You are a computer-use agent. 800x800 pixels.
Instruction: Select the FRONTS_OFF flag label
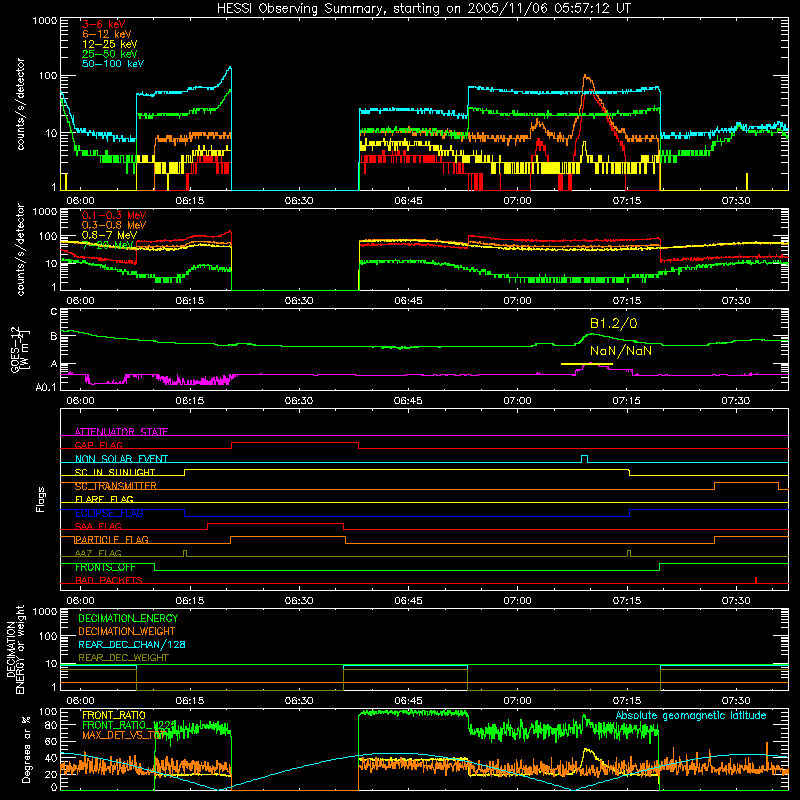pos(105,567)
